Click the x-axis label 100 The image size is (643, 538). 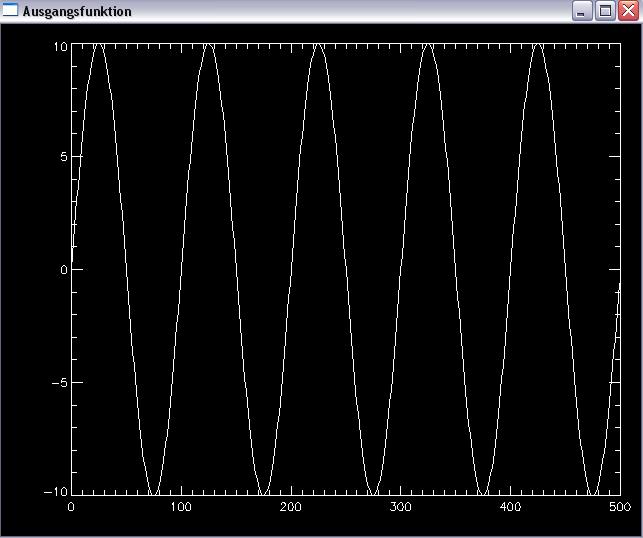[181, 507]
